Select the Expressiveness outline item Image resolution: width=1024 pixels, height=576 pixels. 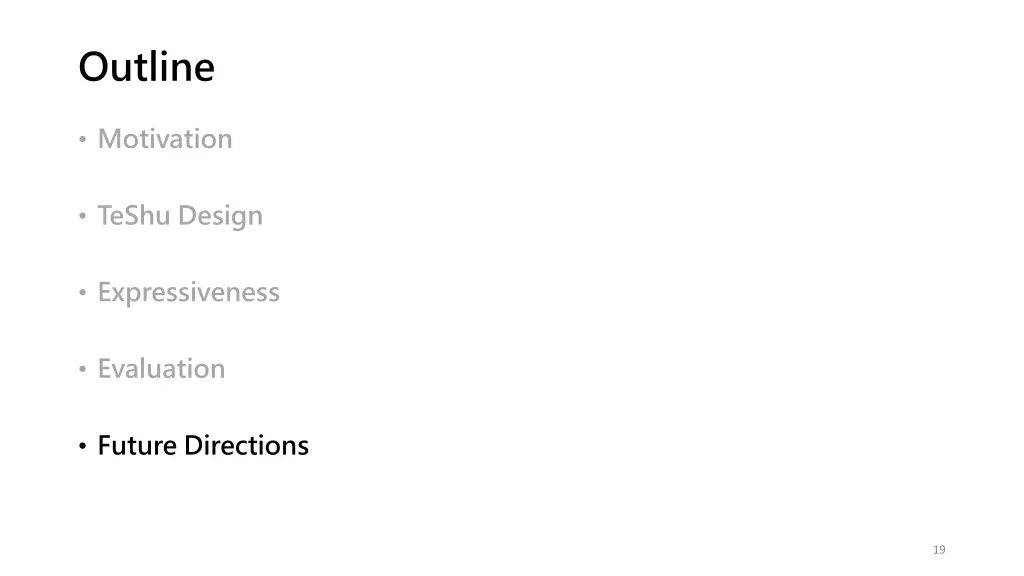189,292
